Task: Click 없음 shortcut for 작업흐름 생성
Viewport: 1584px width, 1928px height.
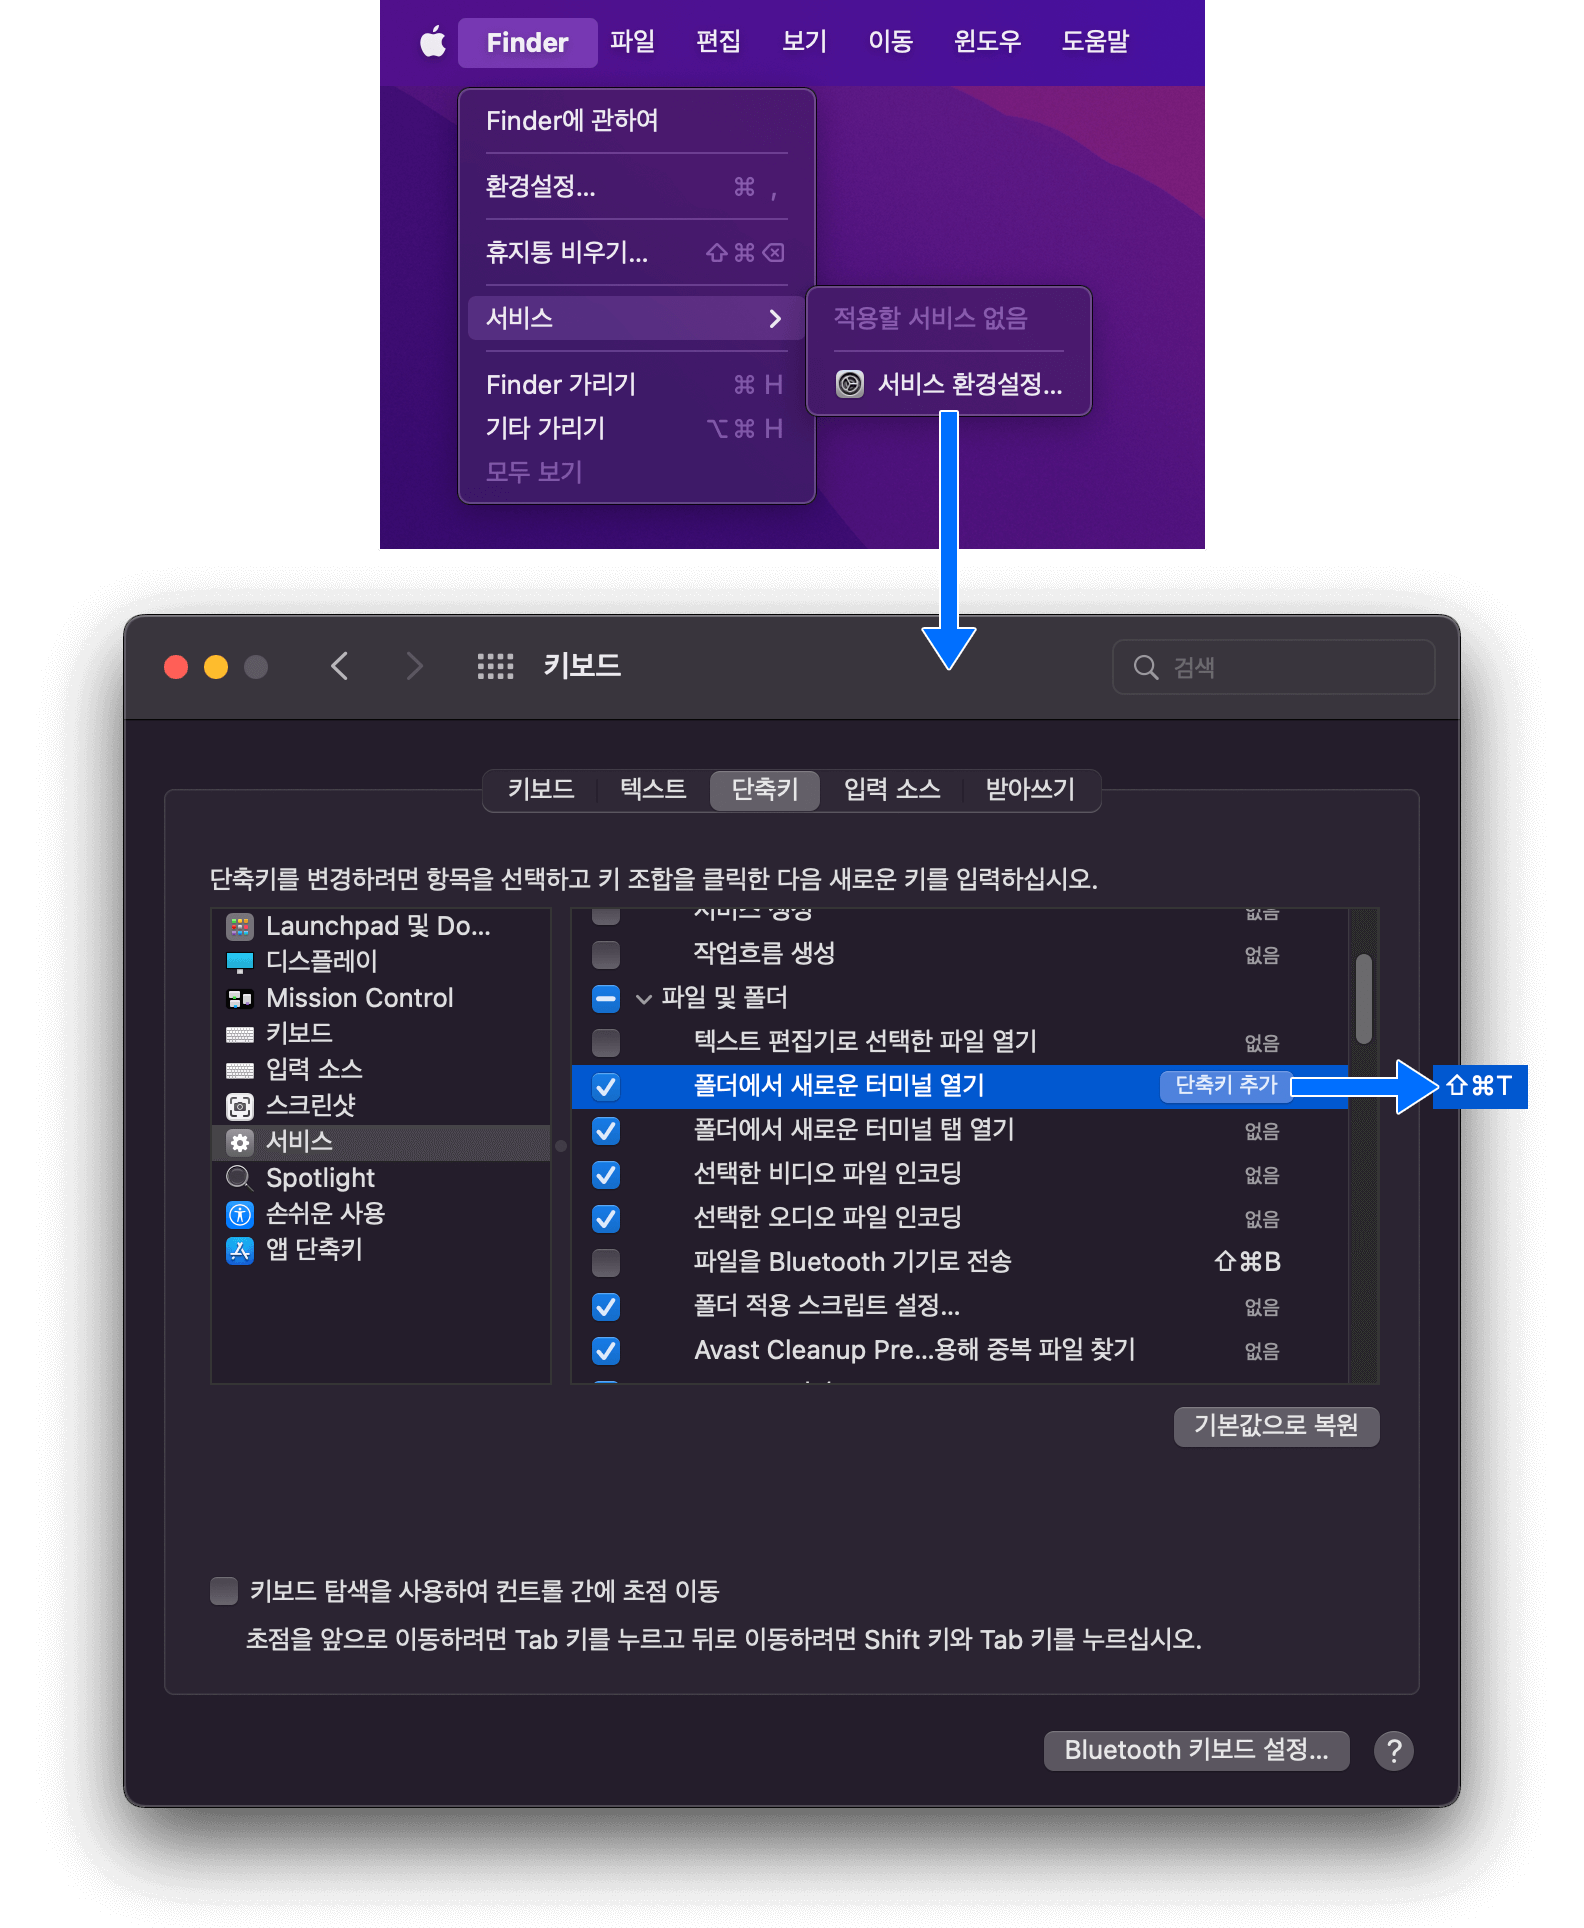Action: click(x=1262, y=955)
